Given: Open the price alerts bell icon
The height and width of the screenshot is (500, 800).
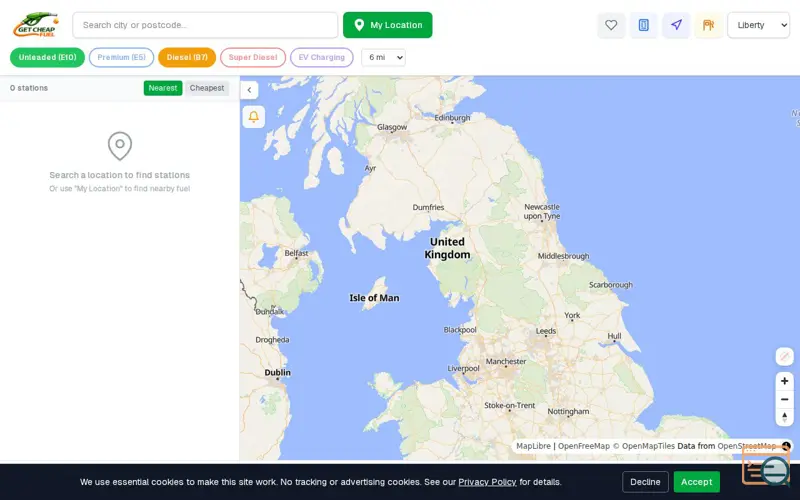Looking at the screenshot, I should [254, 117].
